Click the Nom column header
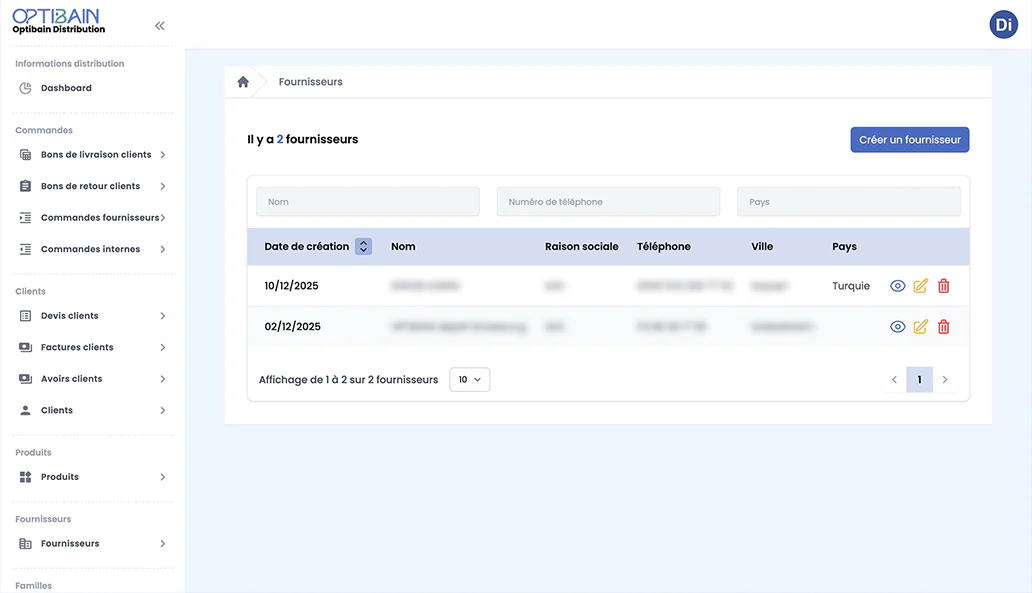The image size is (1032, 593). (x=403, y=247)
